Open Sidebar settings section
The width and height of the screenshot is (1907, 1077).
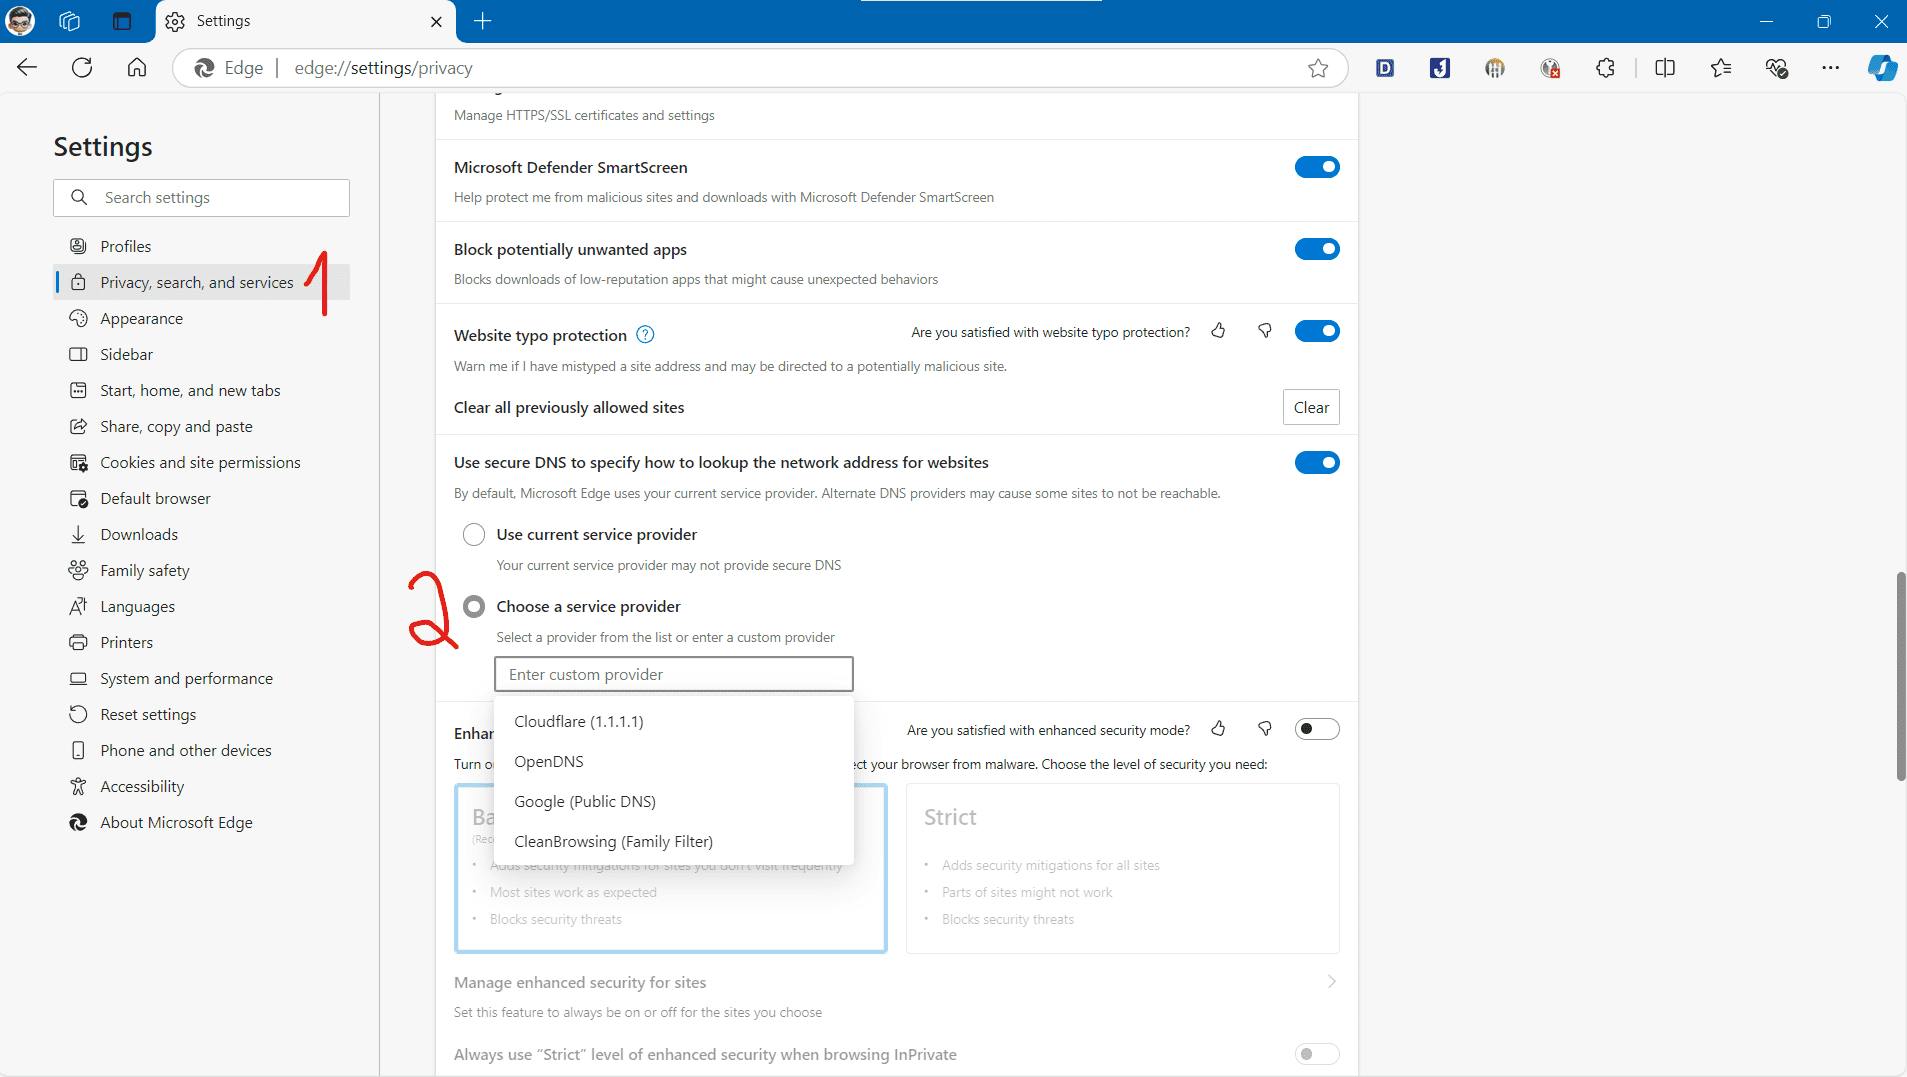(x=201, y=354)
